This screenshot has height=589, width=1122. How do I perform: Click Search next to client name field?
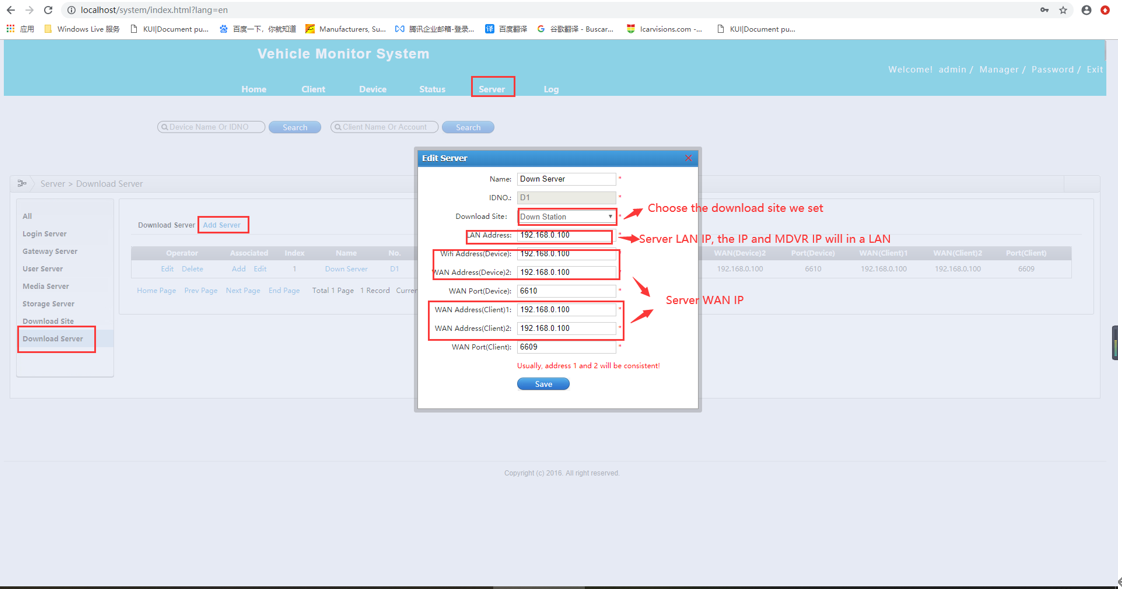[x=468, y=127]
